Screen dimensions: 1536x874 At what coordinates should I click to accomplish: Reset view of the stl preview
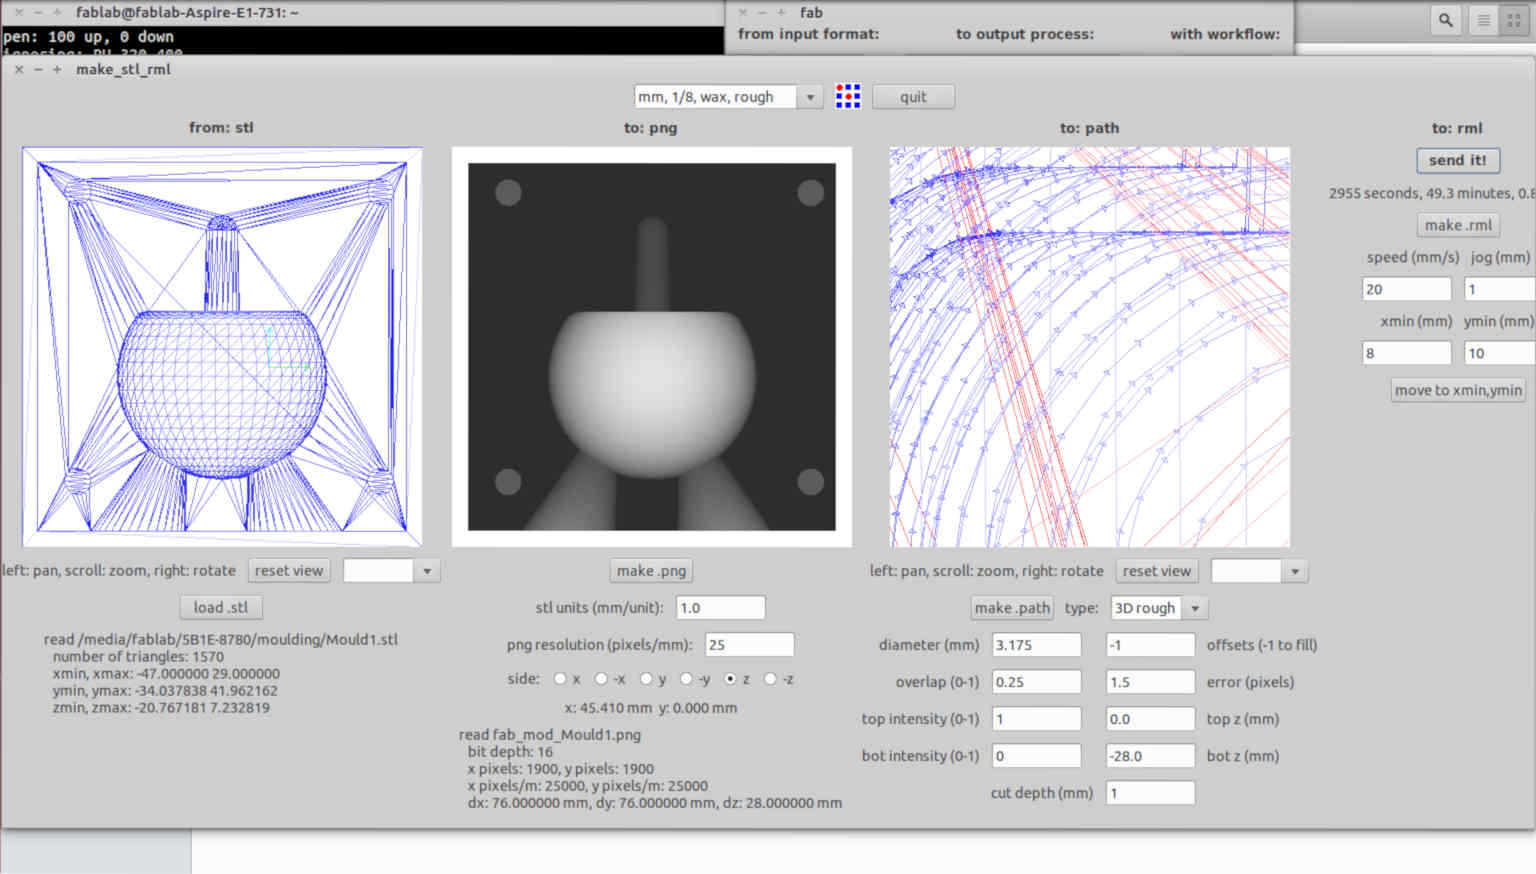click(289, 571)
